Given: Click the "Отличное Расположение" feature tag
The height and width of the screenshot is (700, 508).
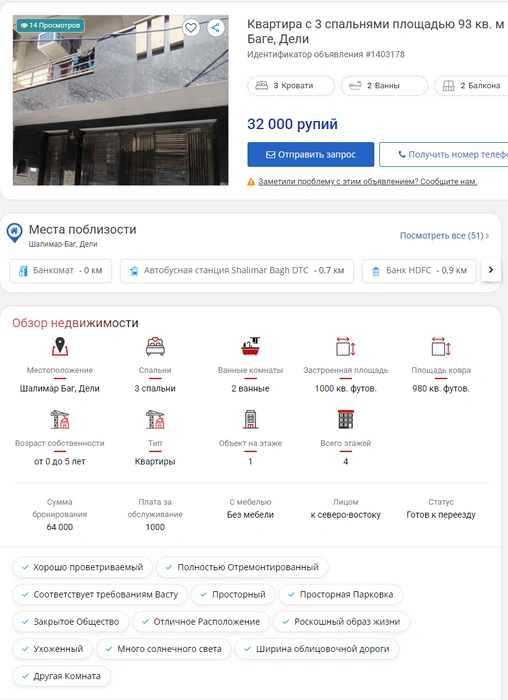Looking at the screenshot, I should point(201,622).
